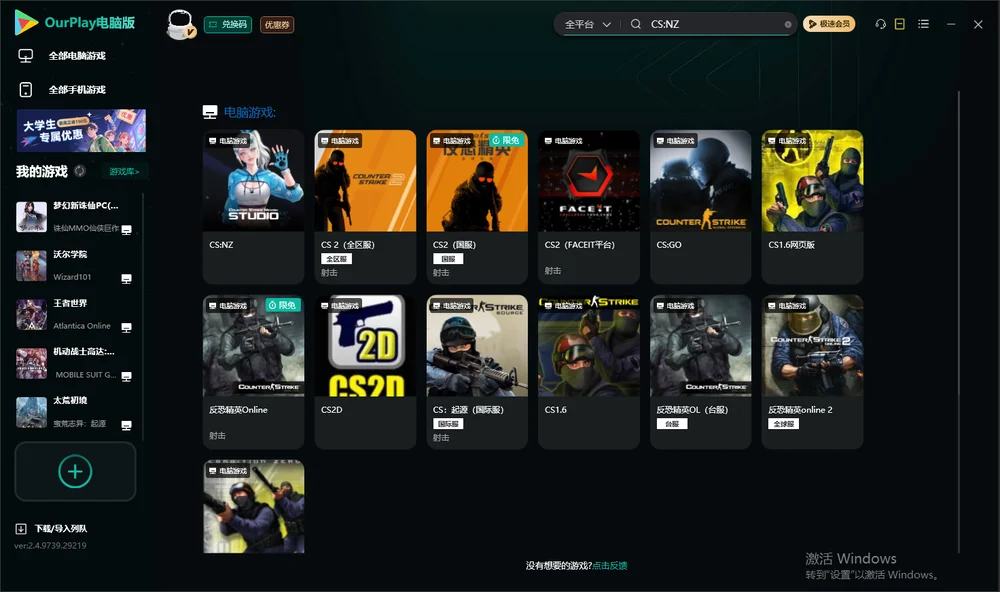This screenshot has width=1000, height=592.
Task: Open the 游戏库> link
Action: click(124, 172)
